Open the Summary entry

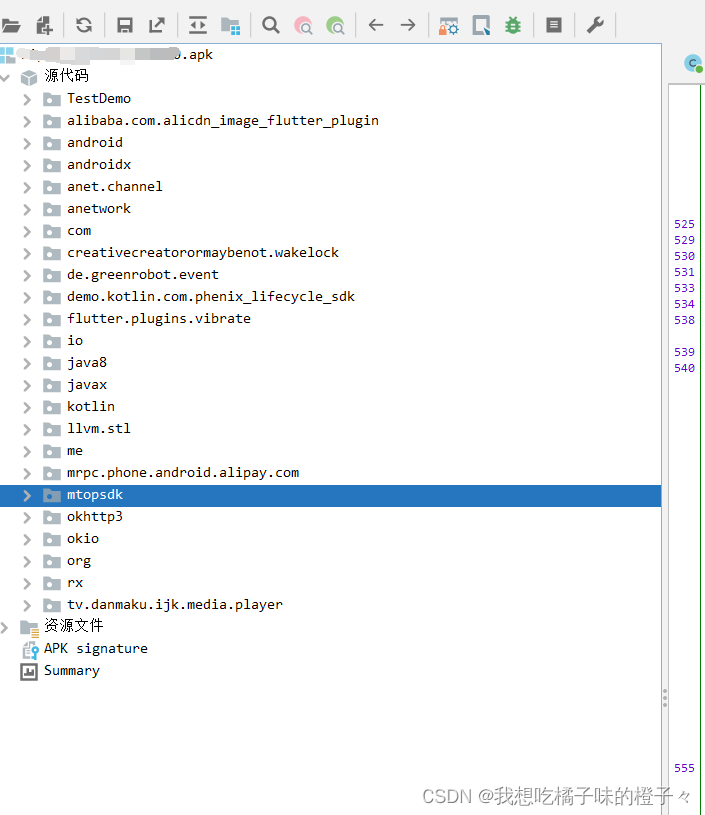[x=71, y=671]
